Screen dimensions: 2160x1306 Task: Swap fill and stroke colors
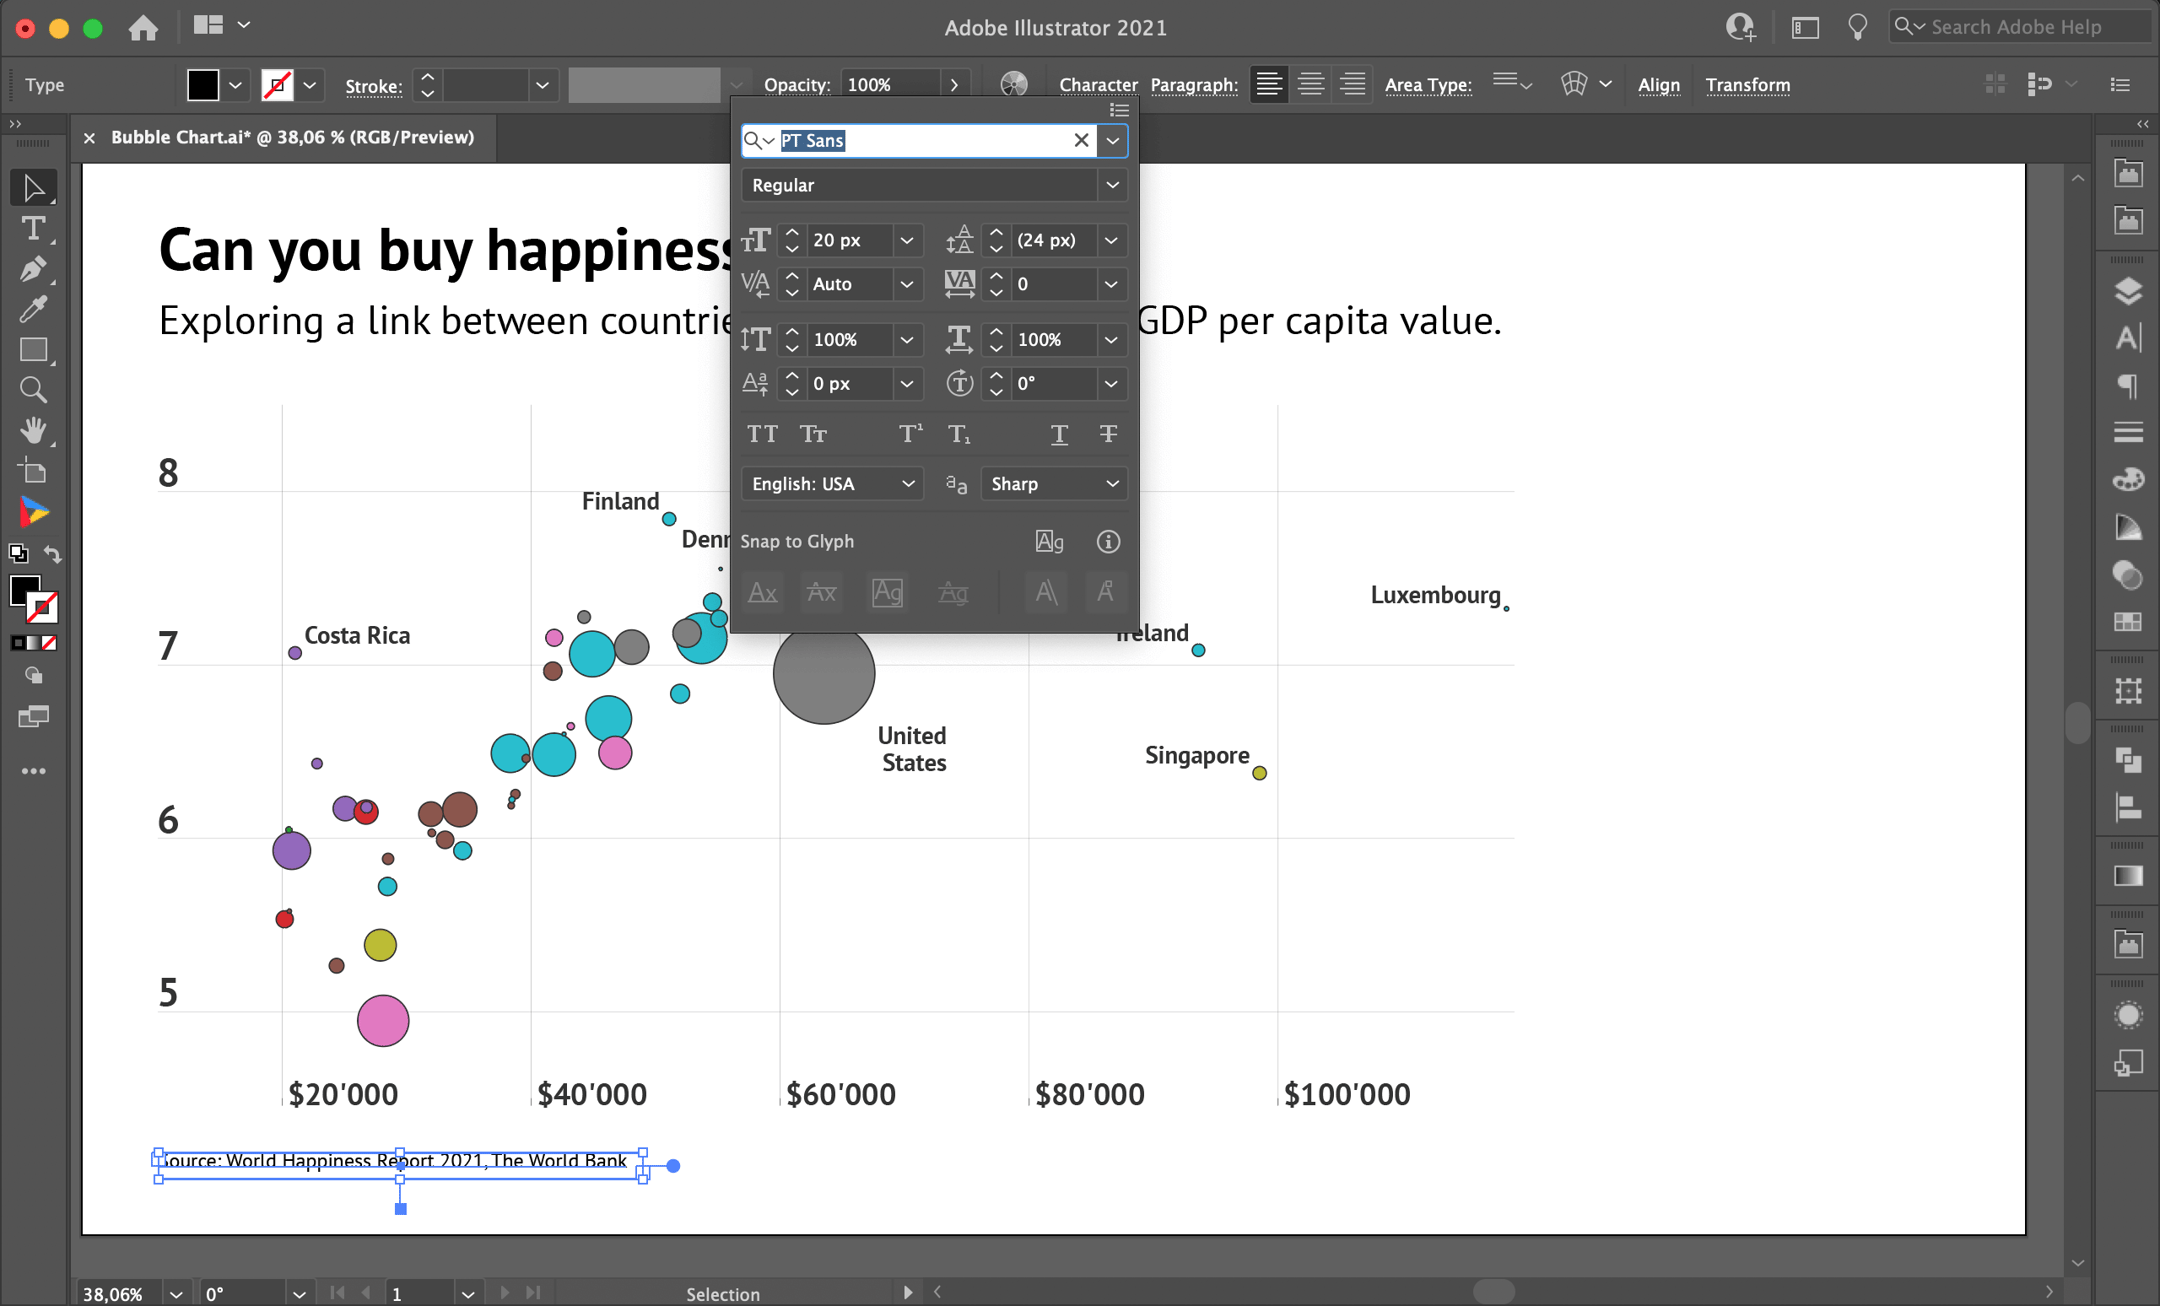(54, 554)
